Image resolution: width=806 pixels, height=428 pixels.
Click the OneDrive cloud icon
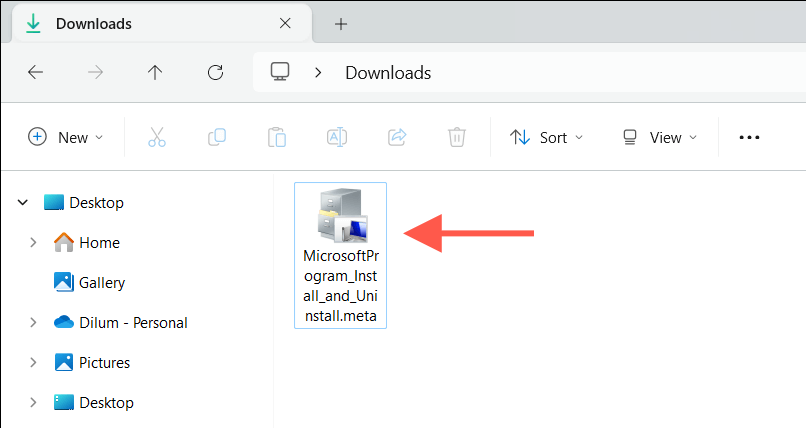64,322
